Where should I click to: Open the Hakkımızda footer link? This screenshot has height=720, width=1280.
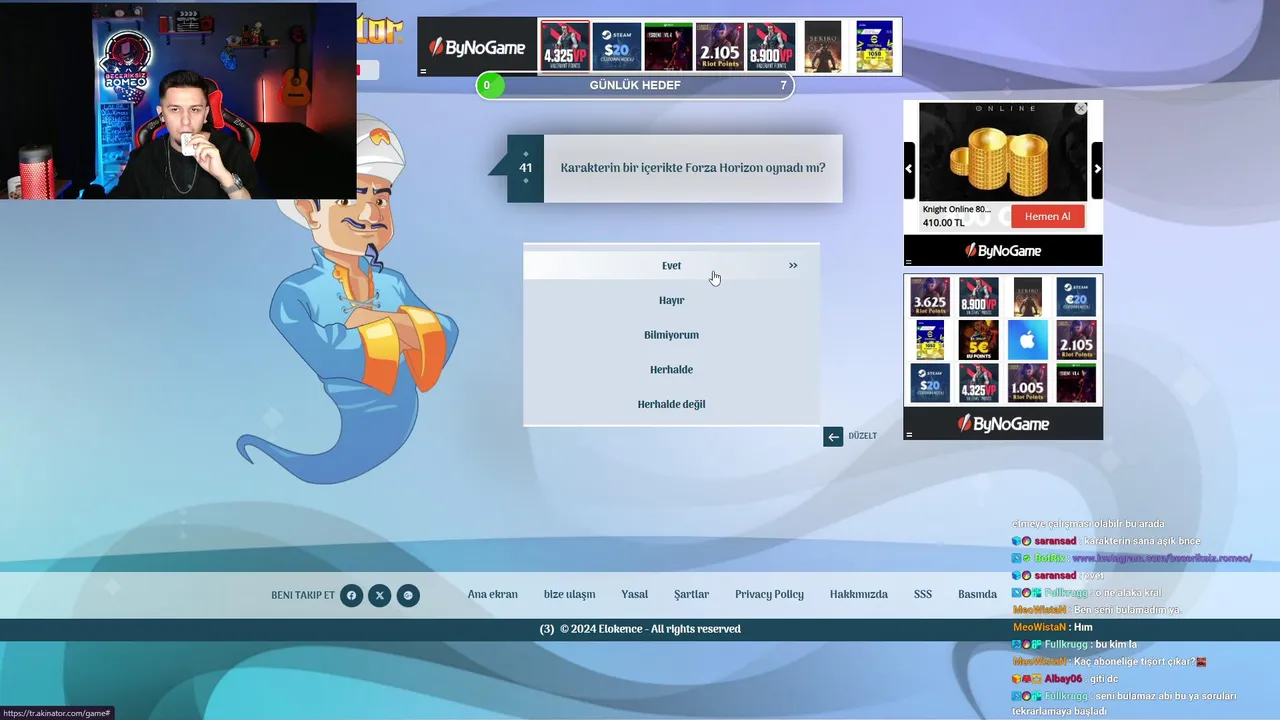coord(859,594)
